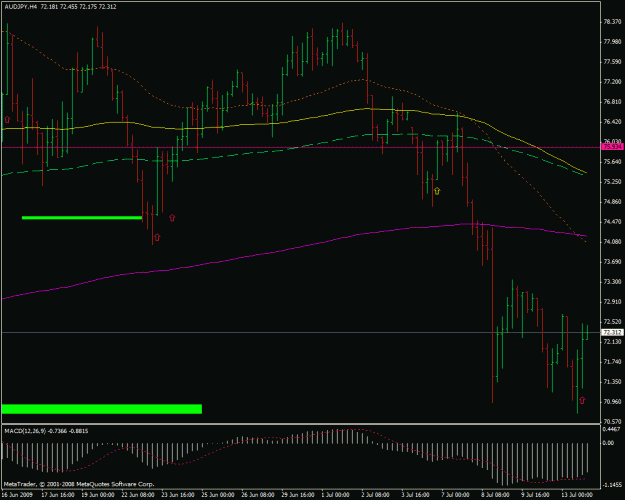Select the red arrow below the 23 Jun low
This screenshot has width=625, height=500.
point(157,237)
